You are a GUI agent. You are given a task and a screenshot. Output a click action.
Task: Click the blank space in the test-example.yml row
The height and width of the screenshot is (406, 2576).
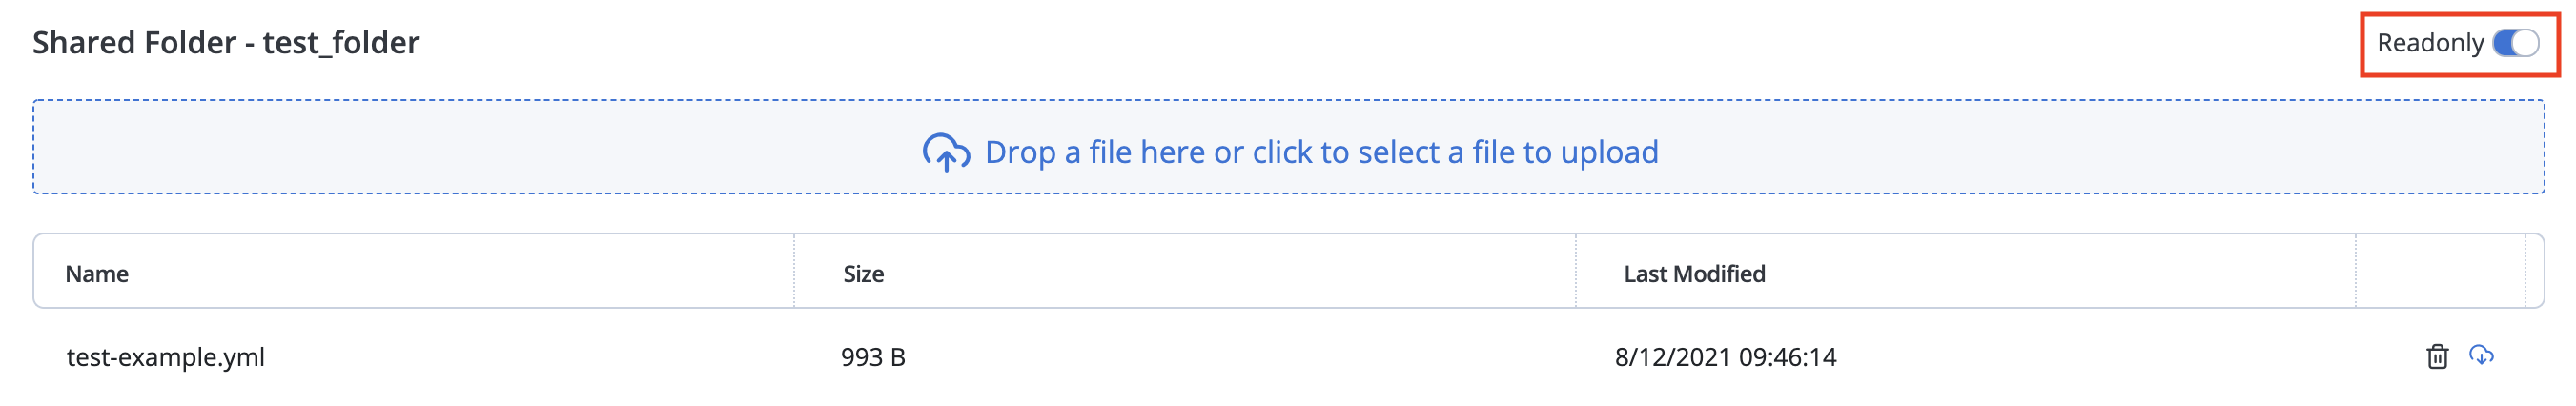[2120, 357]
